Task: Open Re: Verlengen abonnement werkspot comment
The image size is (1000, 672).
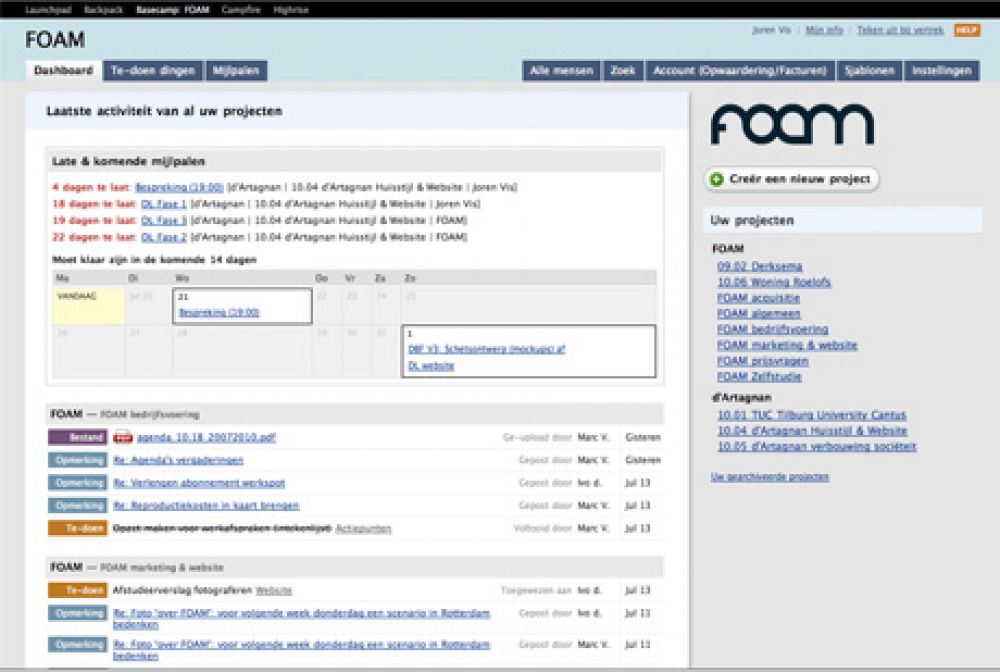Action: tap(199, 483)
